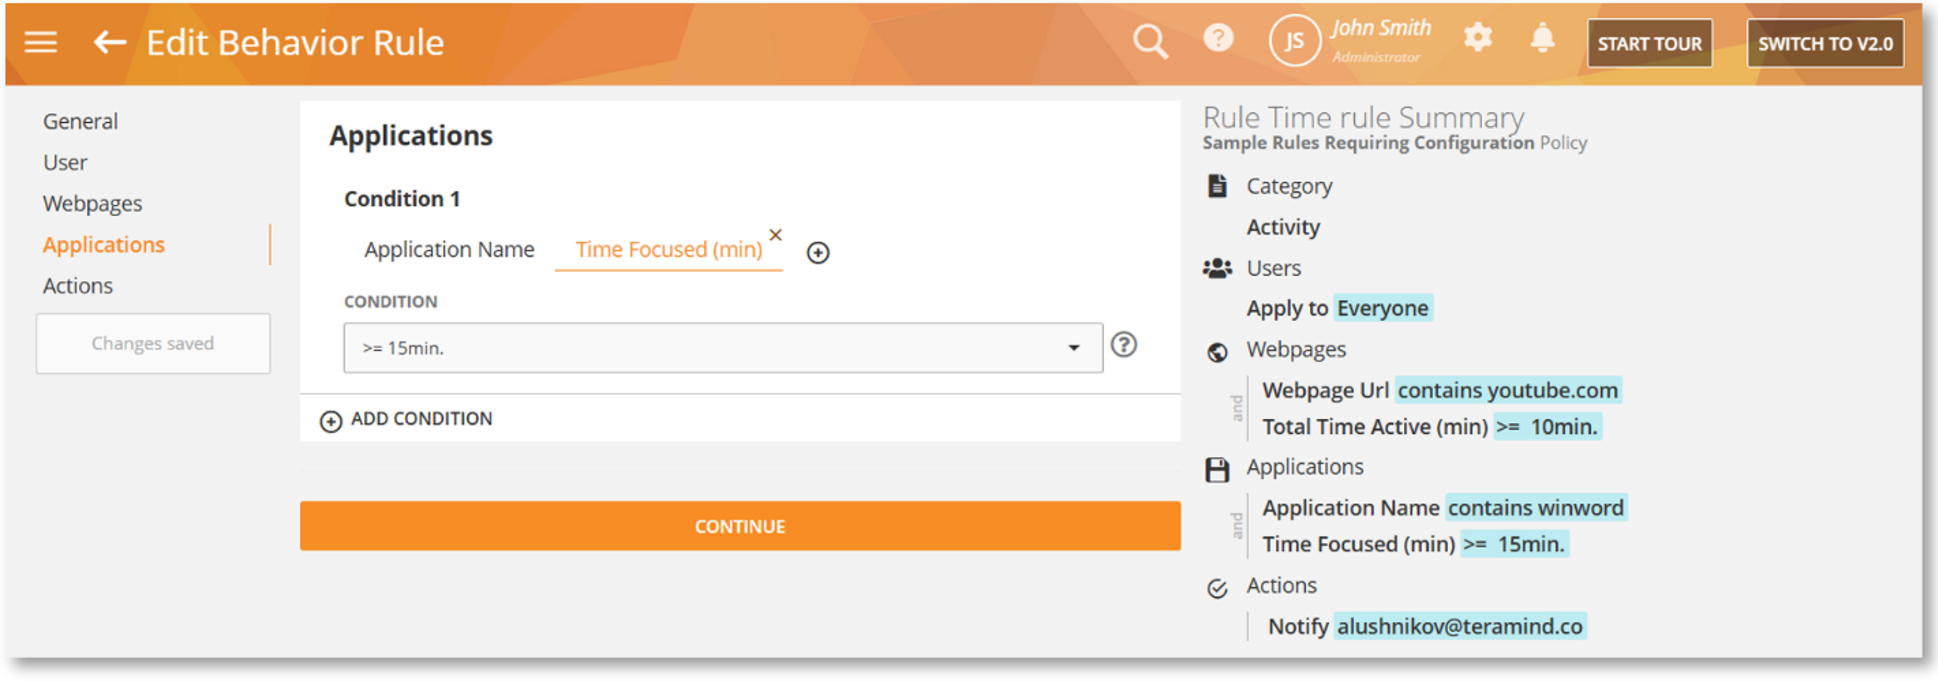Click Condition 1 heading

[x=402, y=199]
